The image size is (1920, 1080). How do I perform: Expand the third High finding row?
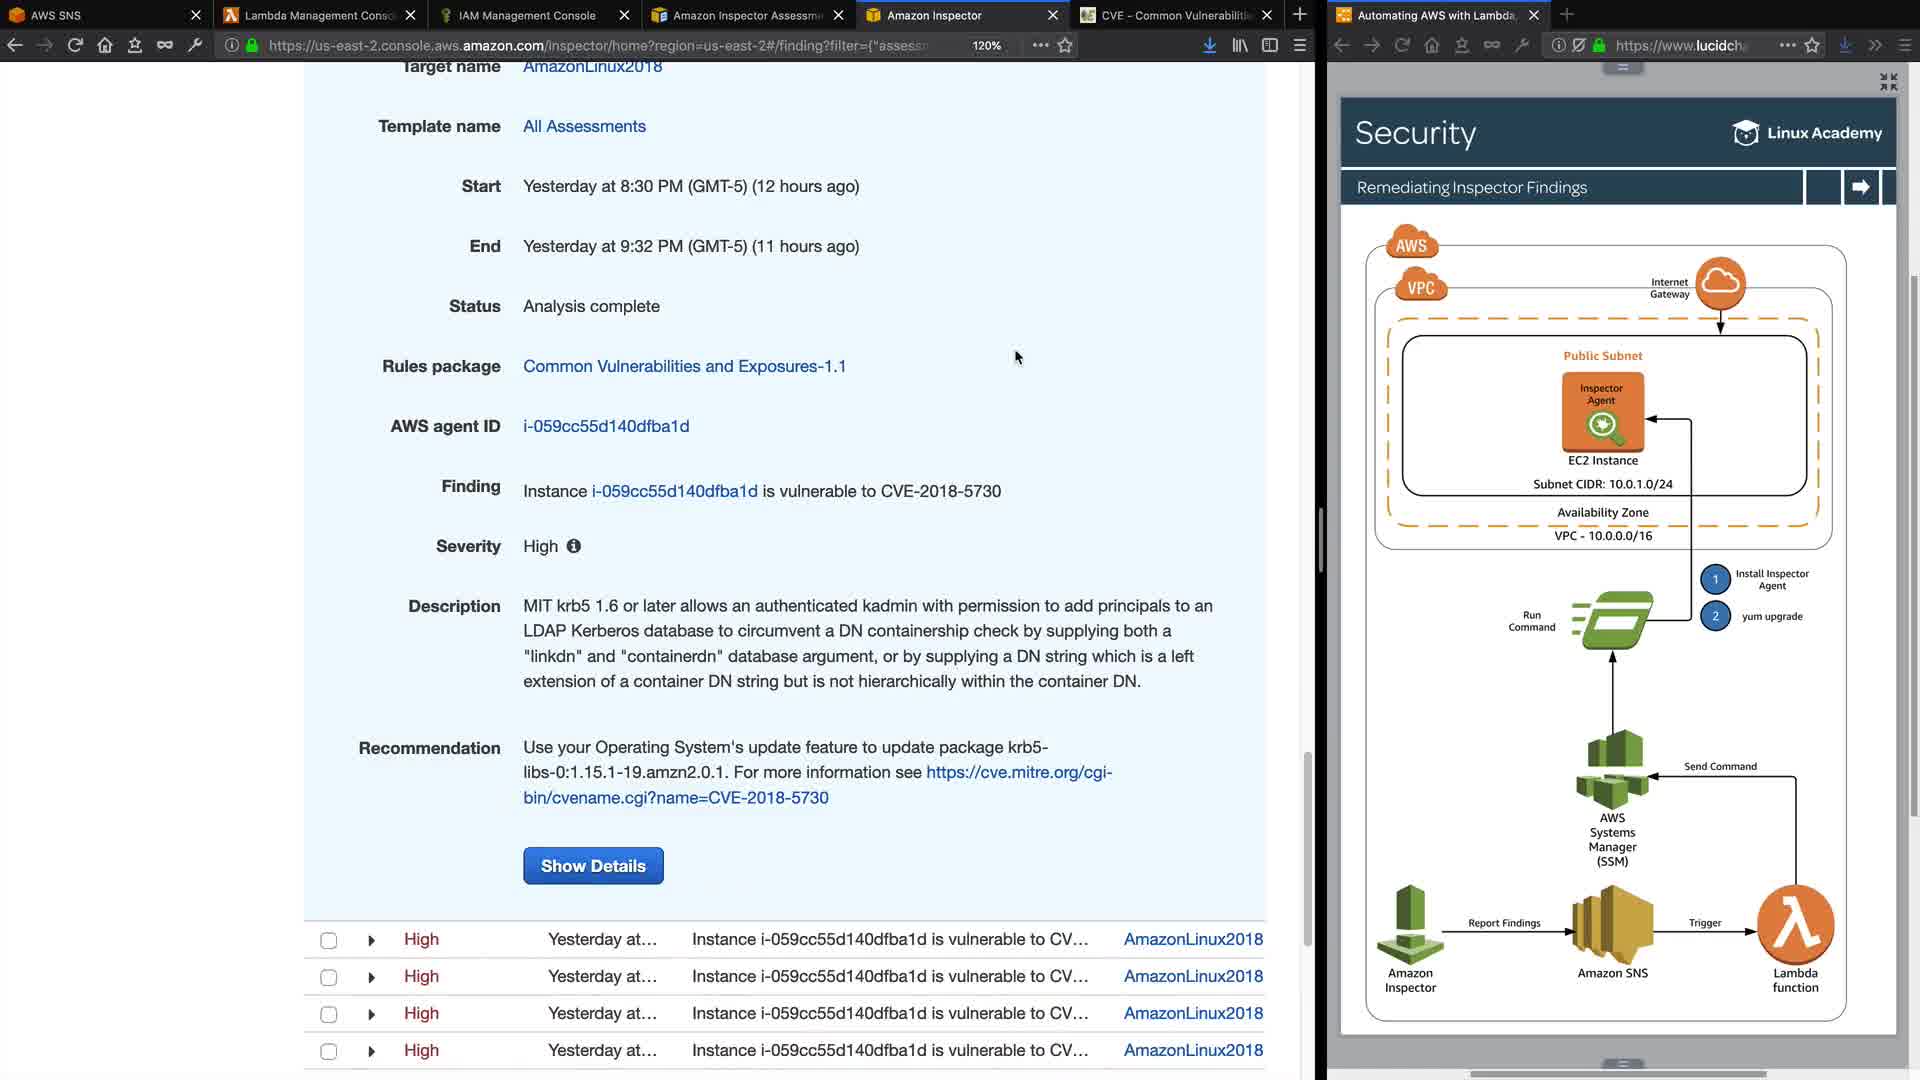coord(371,1014)
